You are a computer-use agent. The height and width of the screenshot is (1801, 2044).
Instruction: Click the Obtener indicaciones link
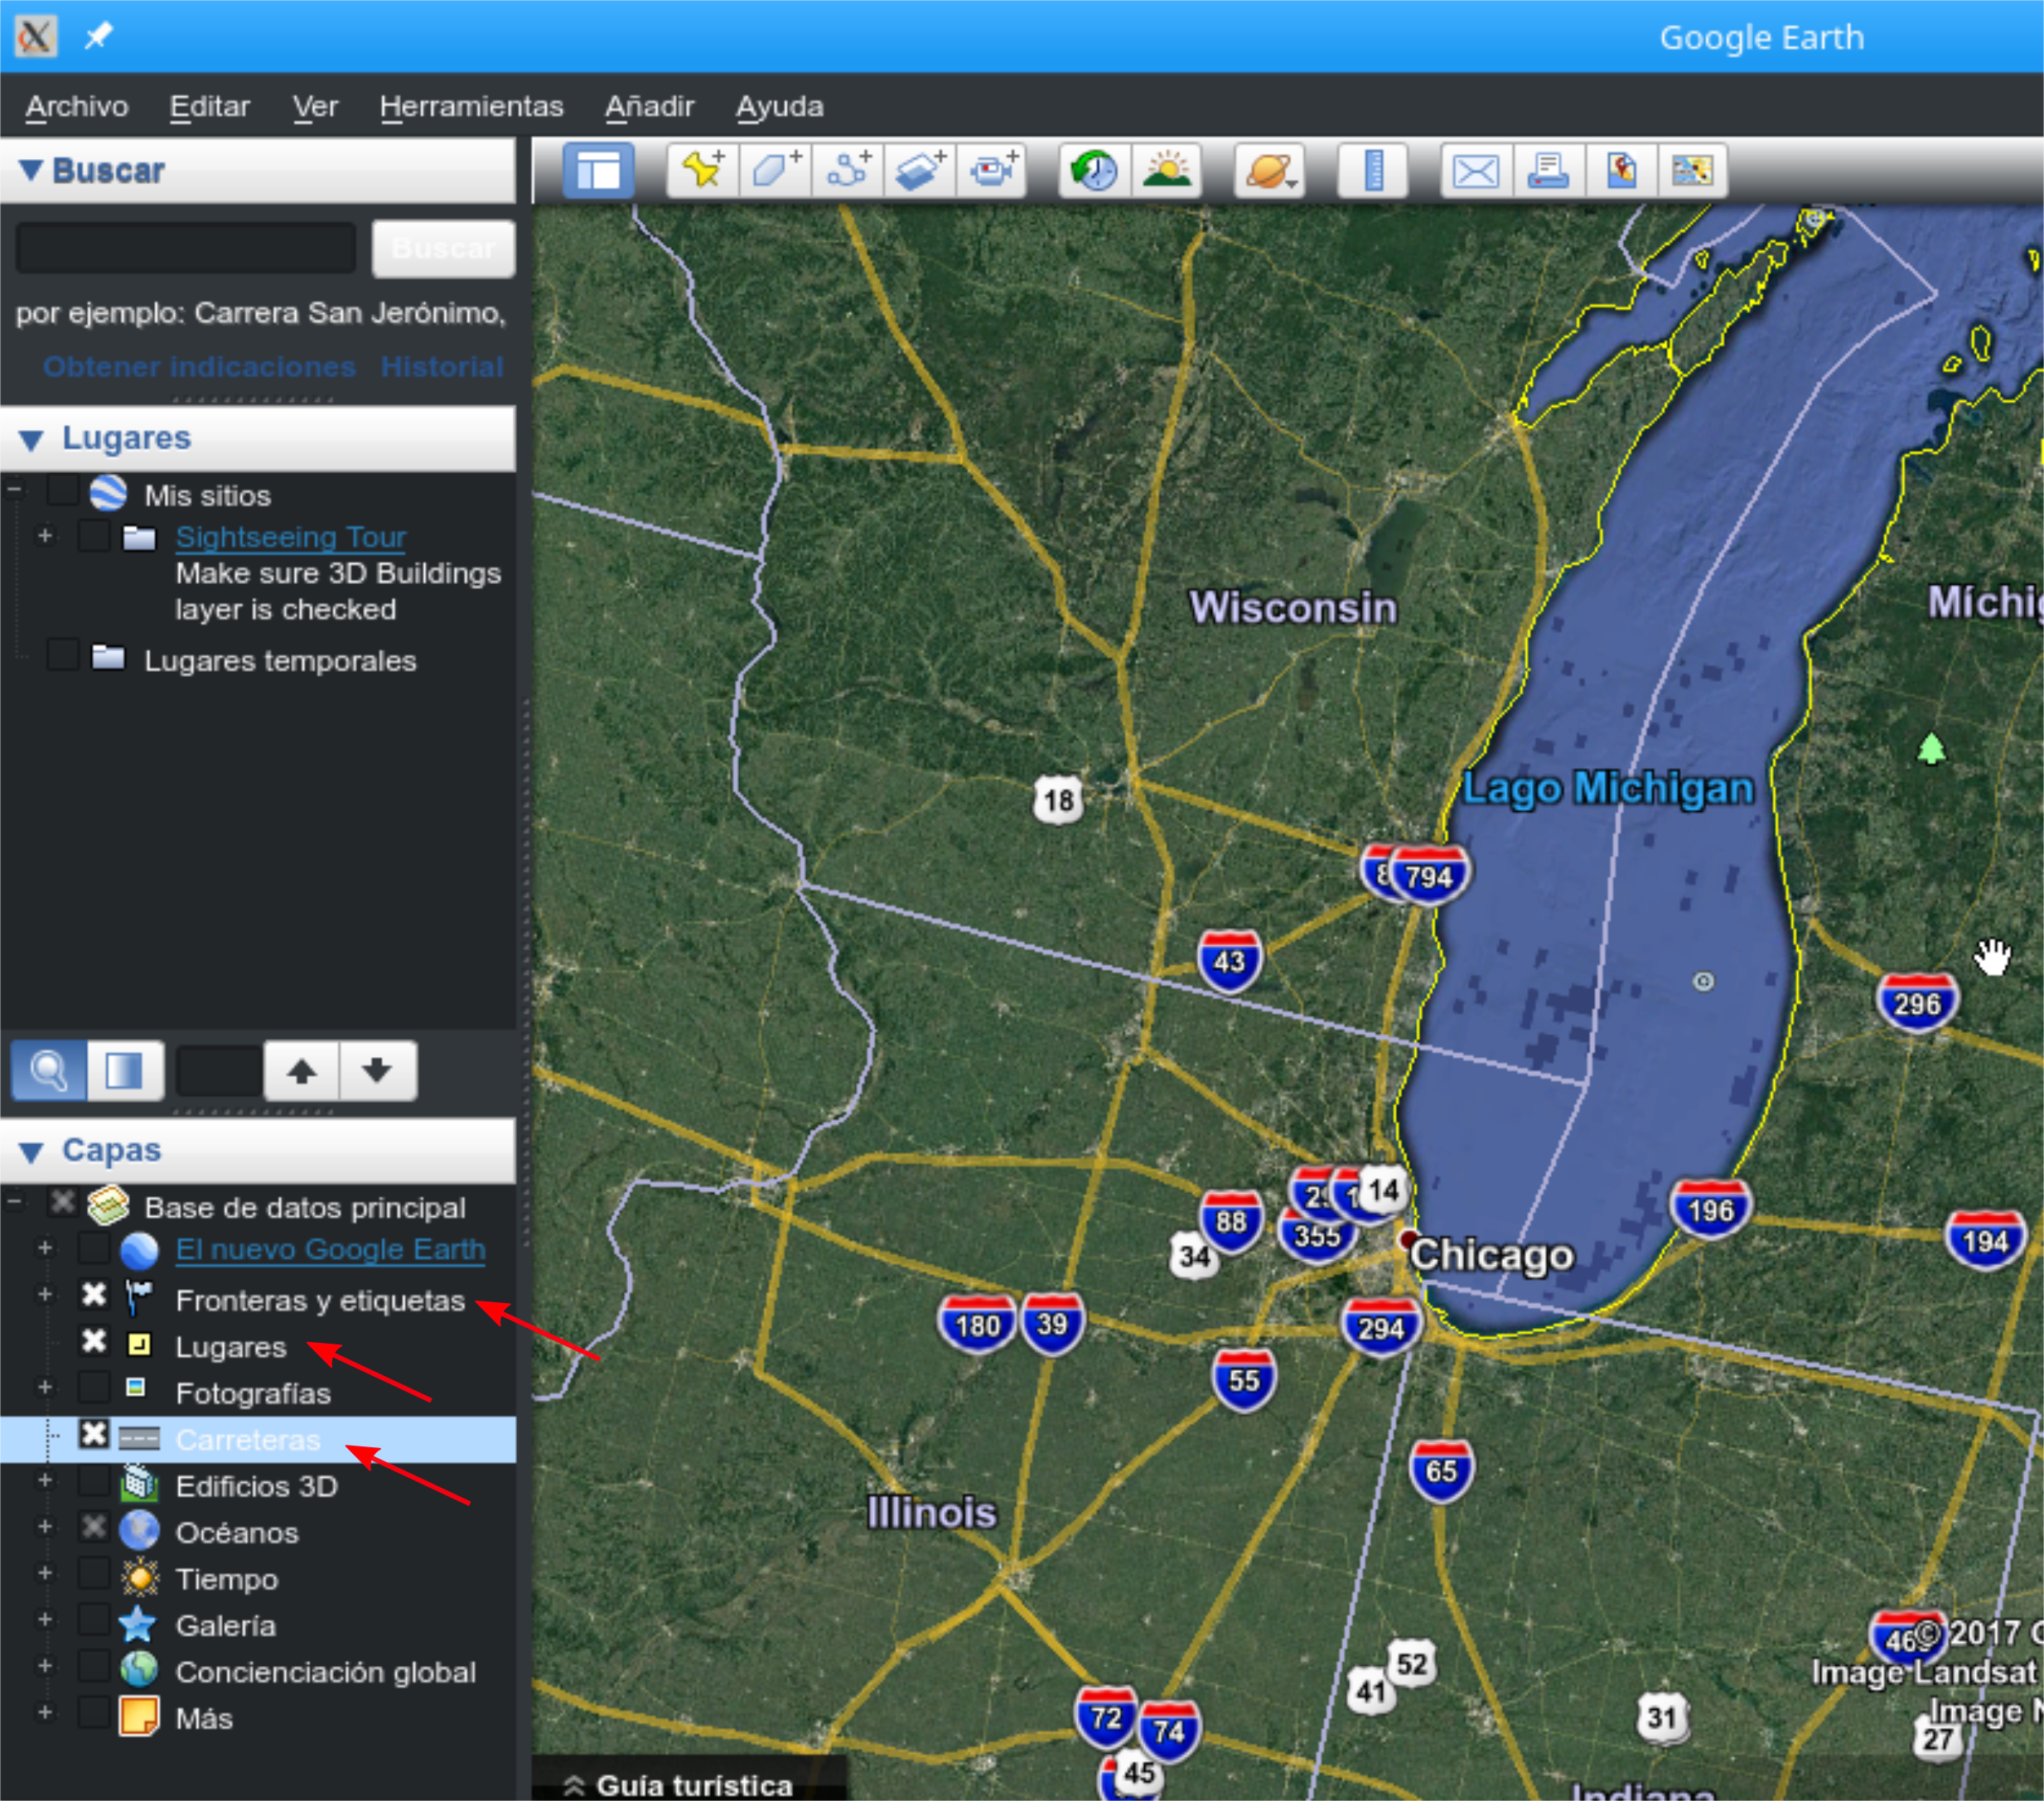(199, 366)
